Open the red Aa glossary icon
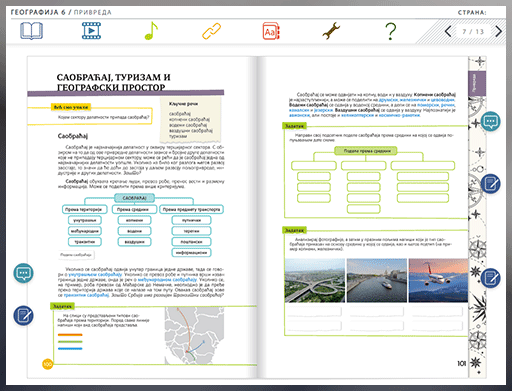This screenshot has width=512, height=391. (271, 31)
